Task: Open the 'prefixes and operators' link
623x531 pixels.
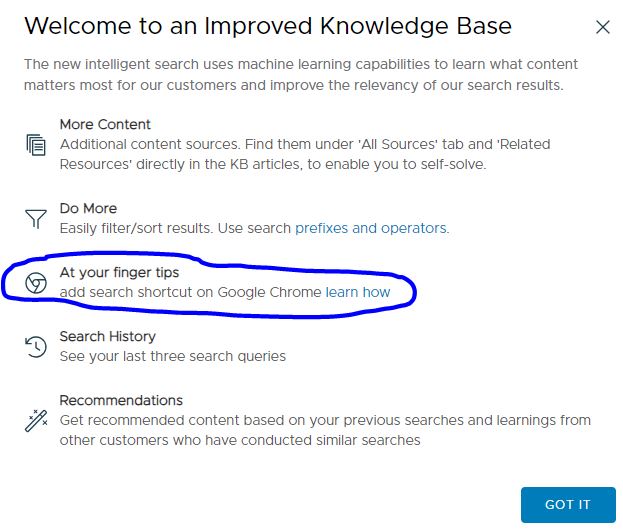Action: [x=371, y=228]
